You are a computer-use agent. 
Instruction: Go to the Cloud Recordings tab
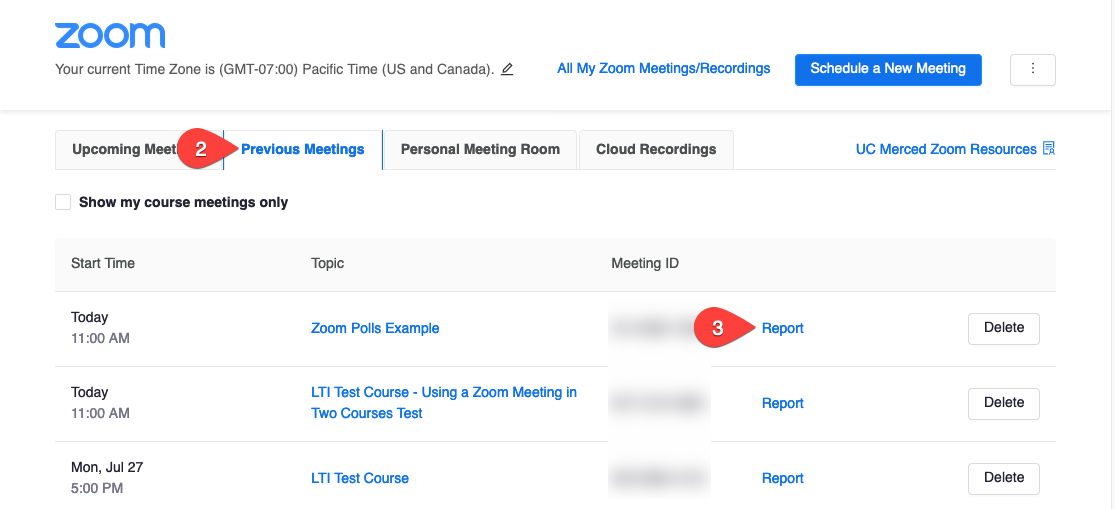pos(656,150)
